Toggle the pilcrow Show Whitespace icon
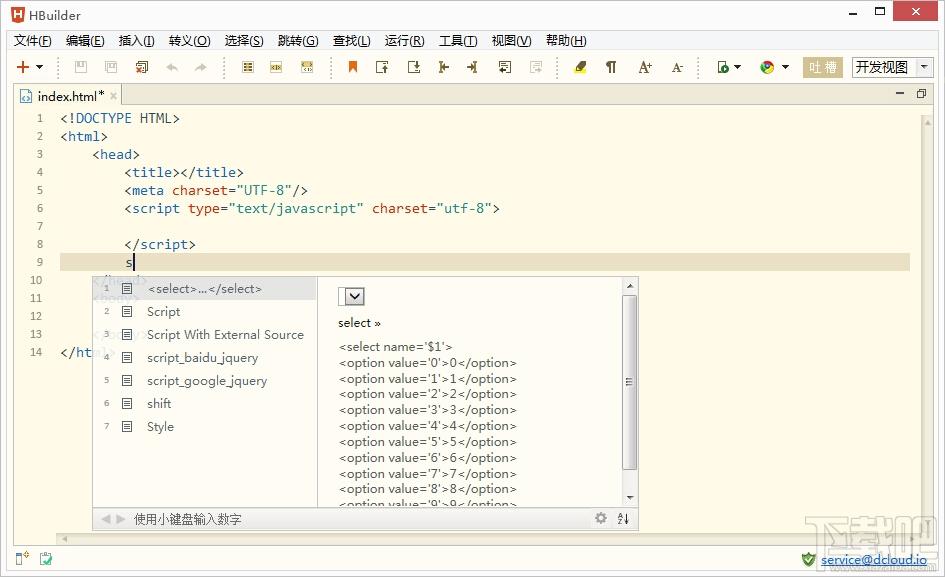945x577 pixels. click(x=611, y=67)
